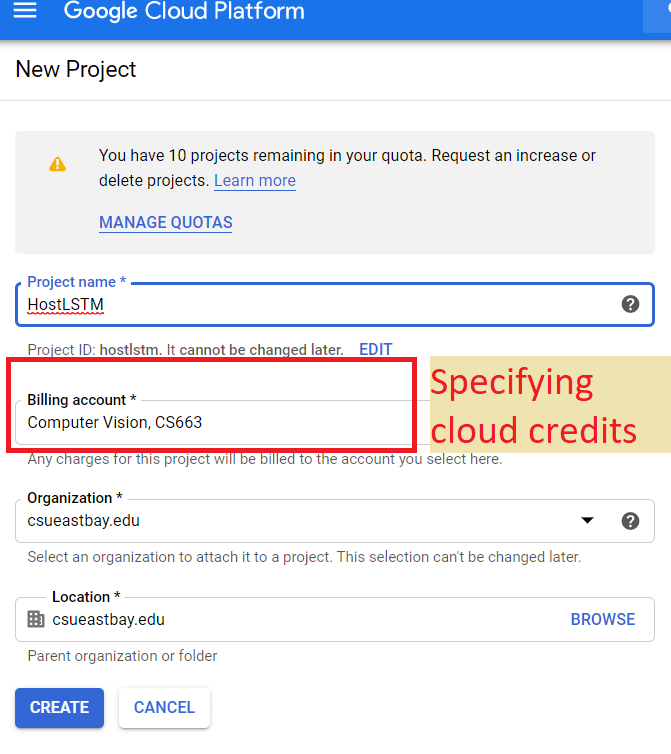Click the Project ID 'hostlstm' text
This screenshot has height=754, width=671.
(130, 350)
